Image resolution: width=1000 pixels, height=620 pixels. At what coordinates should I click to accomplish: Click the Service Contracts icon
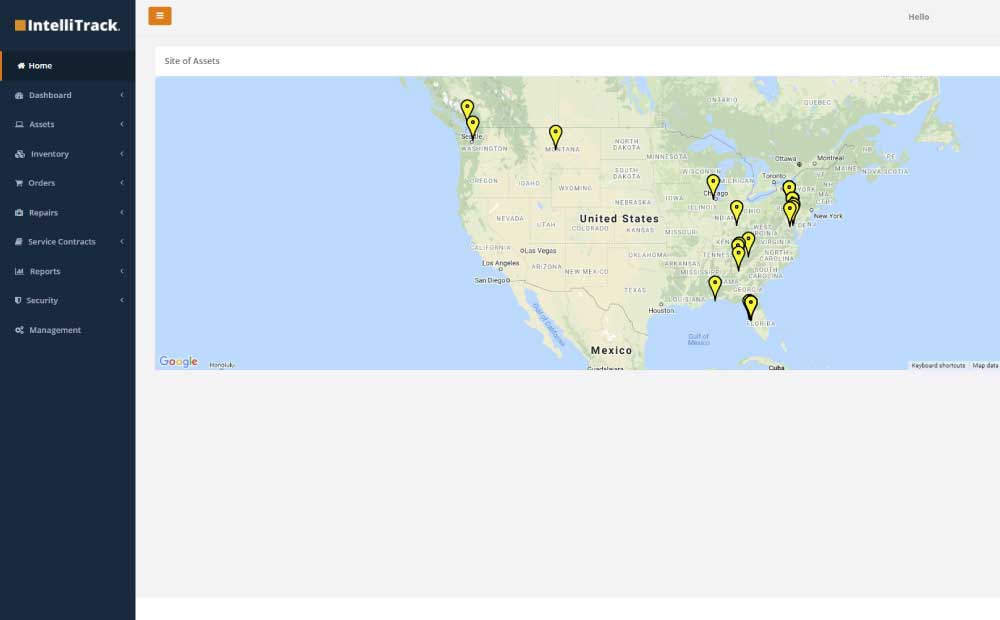19,242
